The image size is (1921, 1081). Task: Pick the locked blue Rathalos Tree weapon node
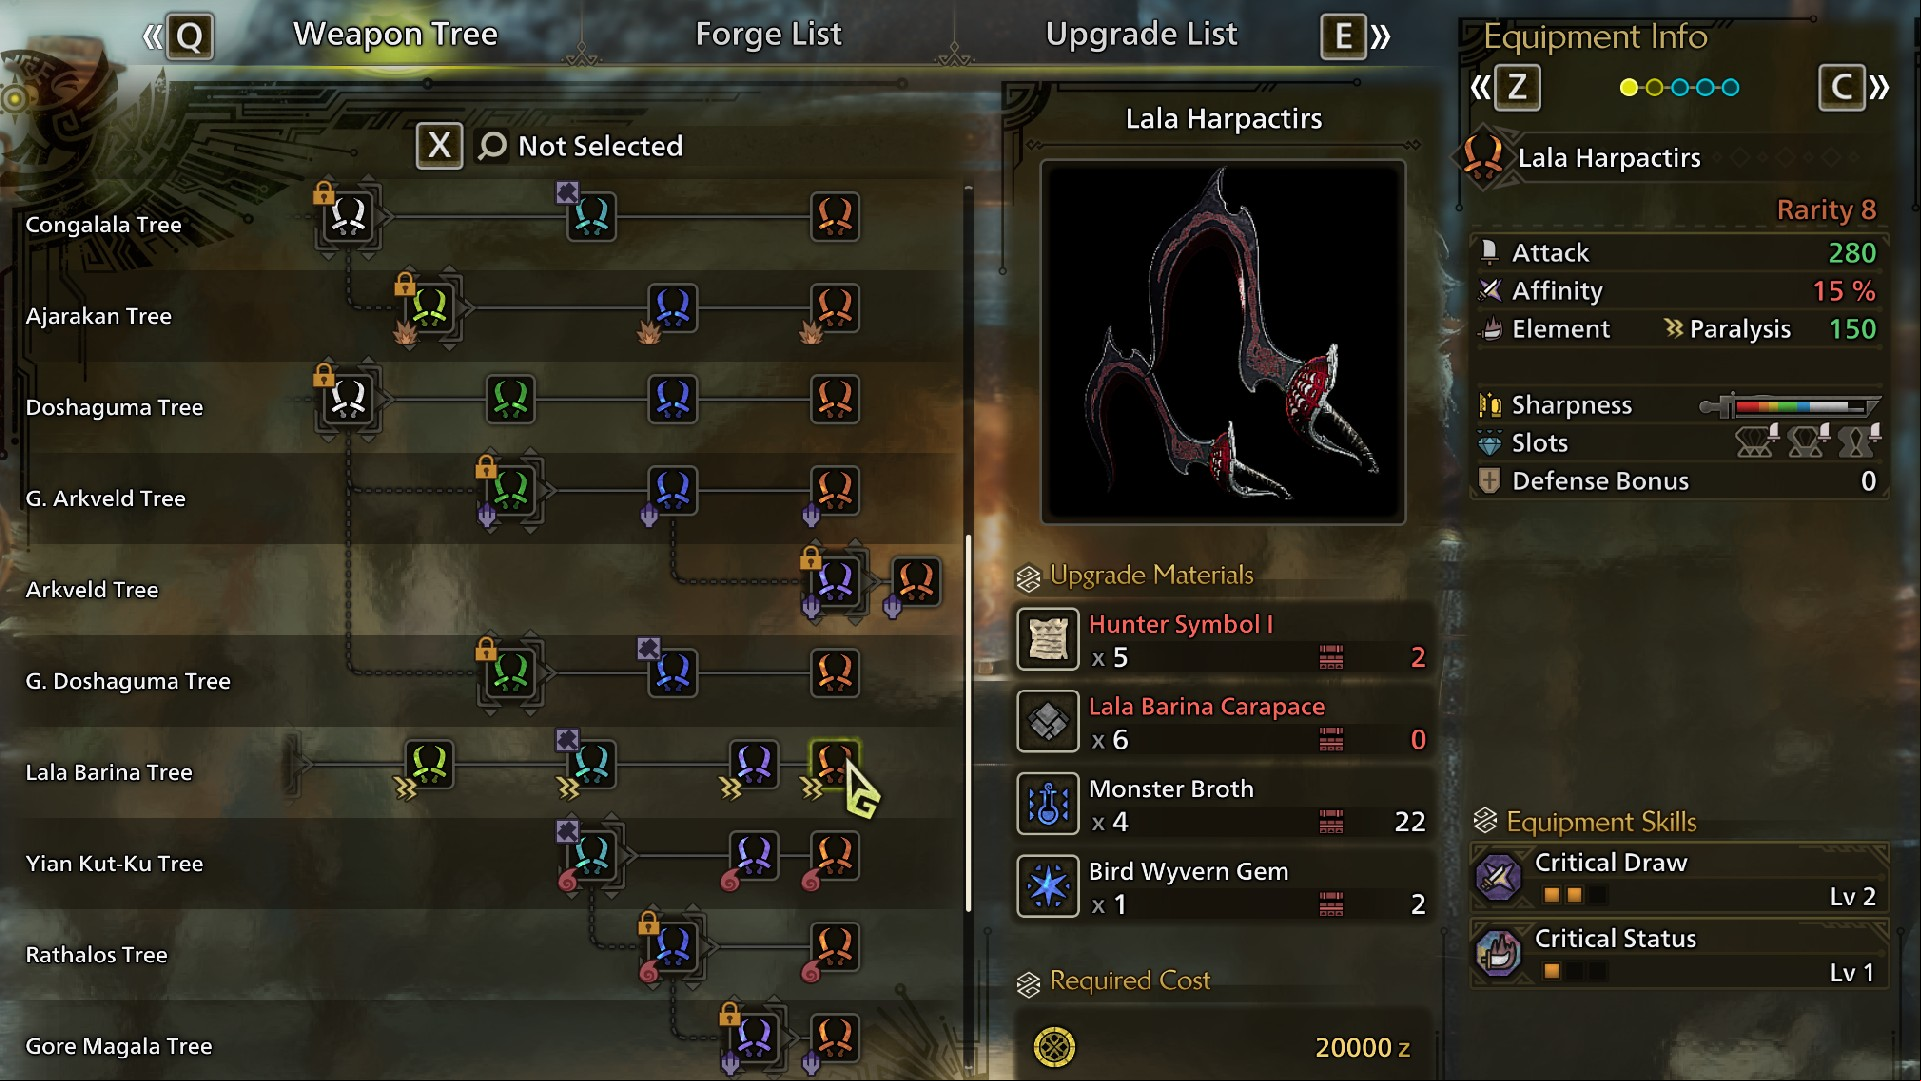(x=673, y=946)
